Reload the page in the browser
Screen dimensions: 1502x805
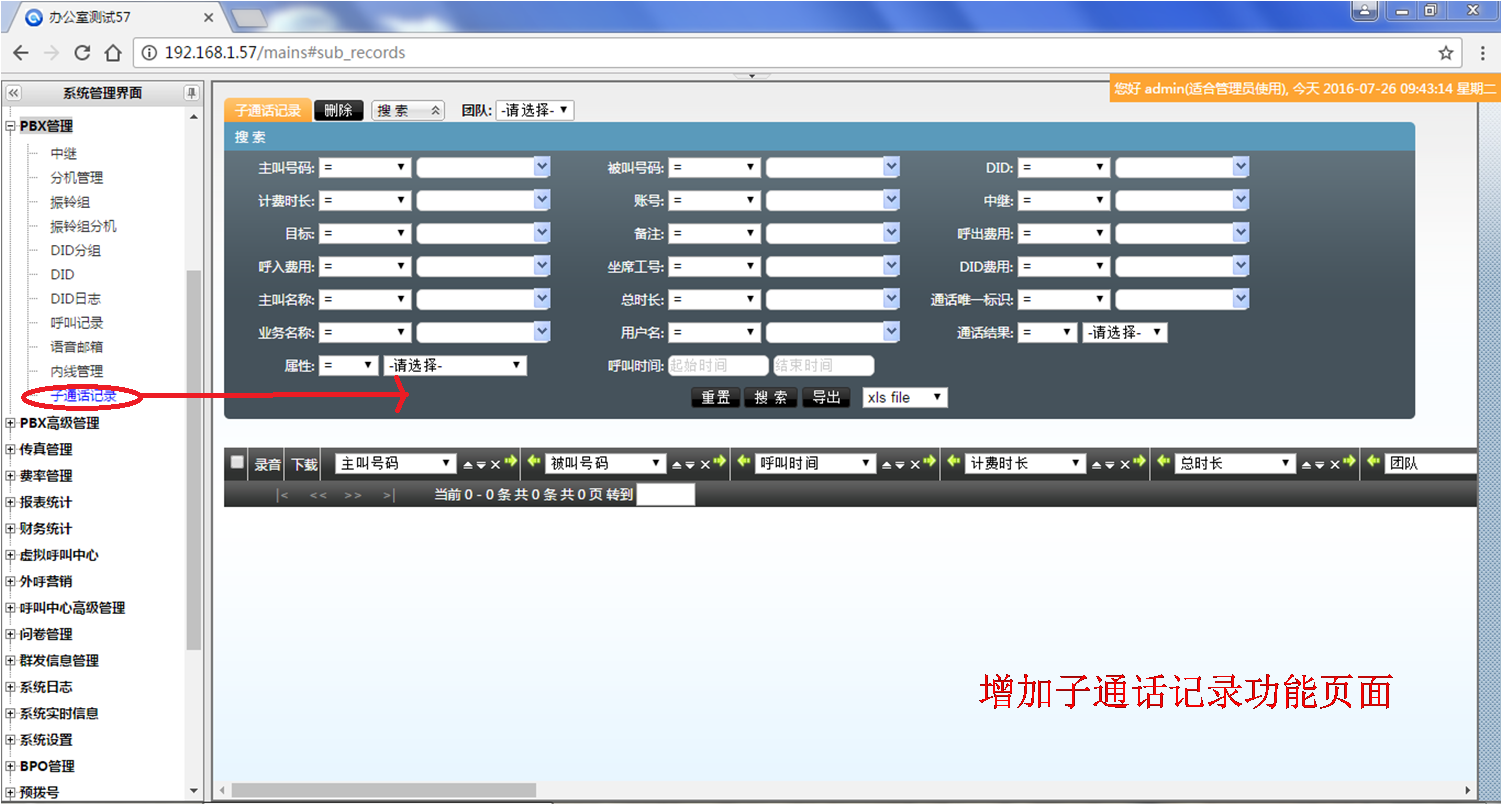pyautogui.click(x=82, y=52)
